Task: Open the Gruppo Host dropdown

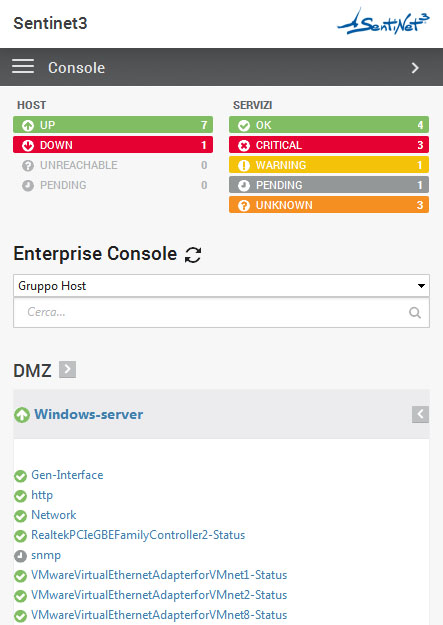Action: (221, 285)
